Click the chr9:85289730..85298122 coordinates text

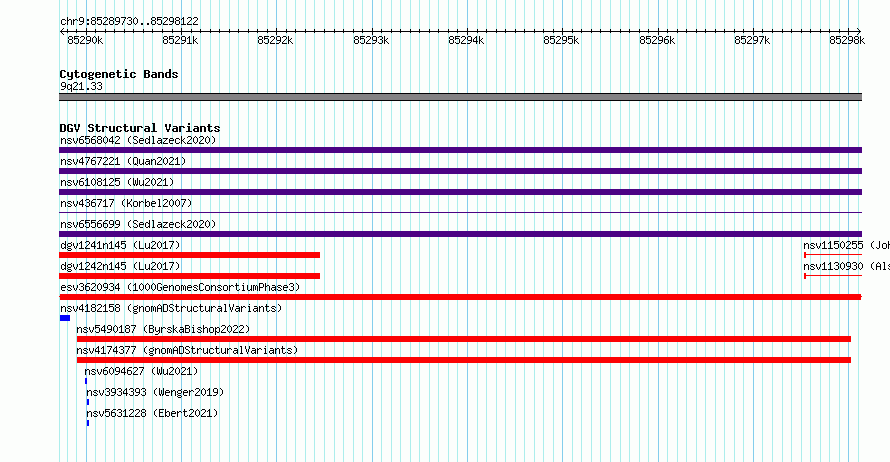(129, 22)
